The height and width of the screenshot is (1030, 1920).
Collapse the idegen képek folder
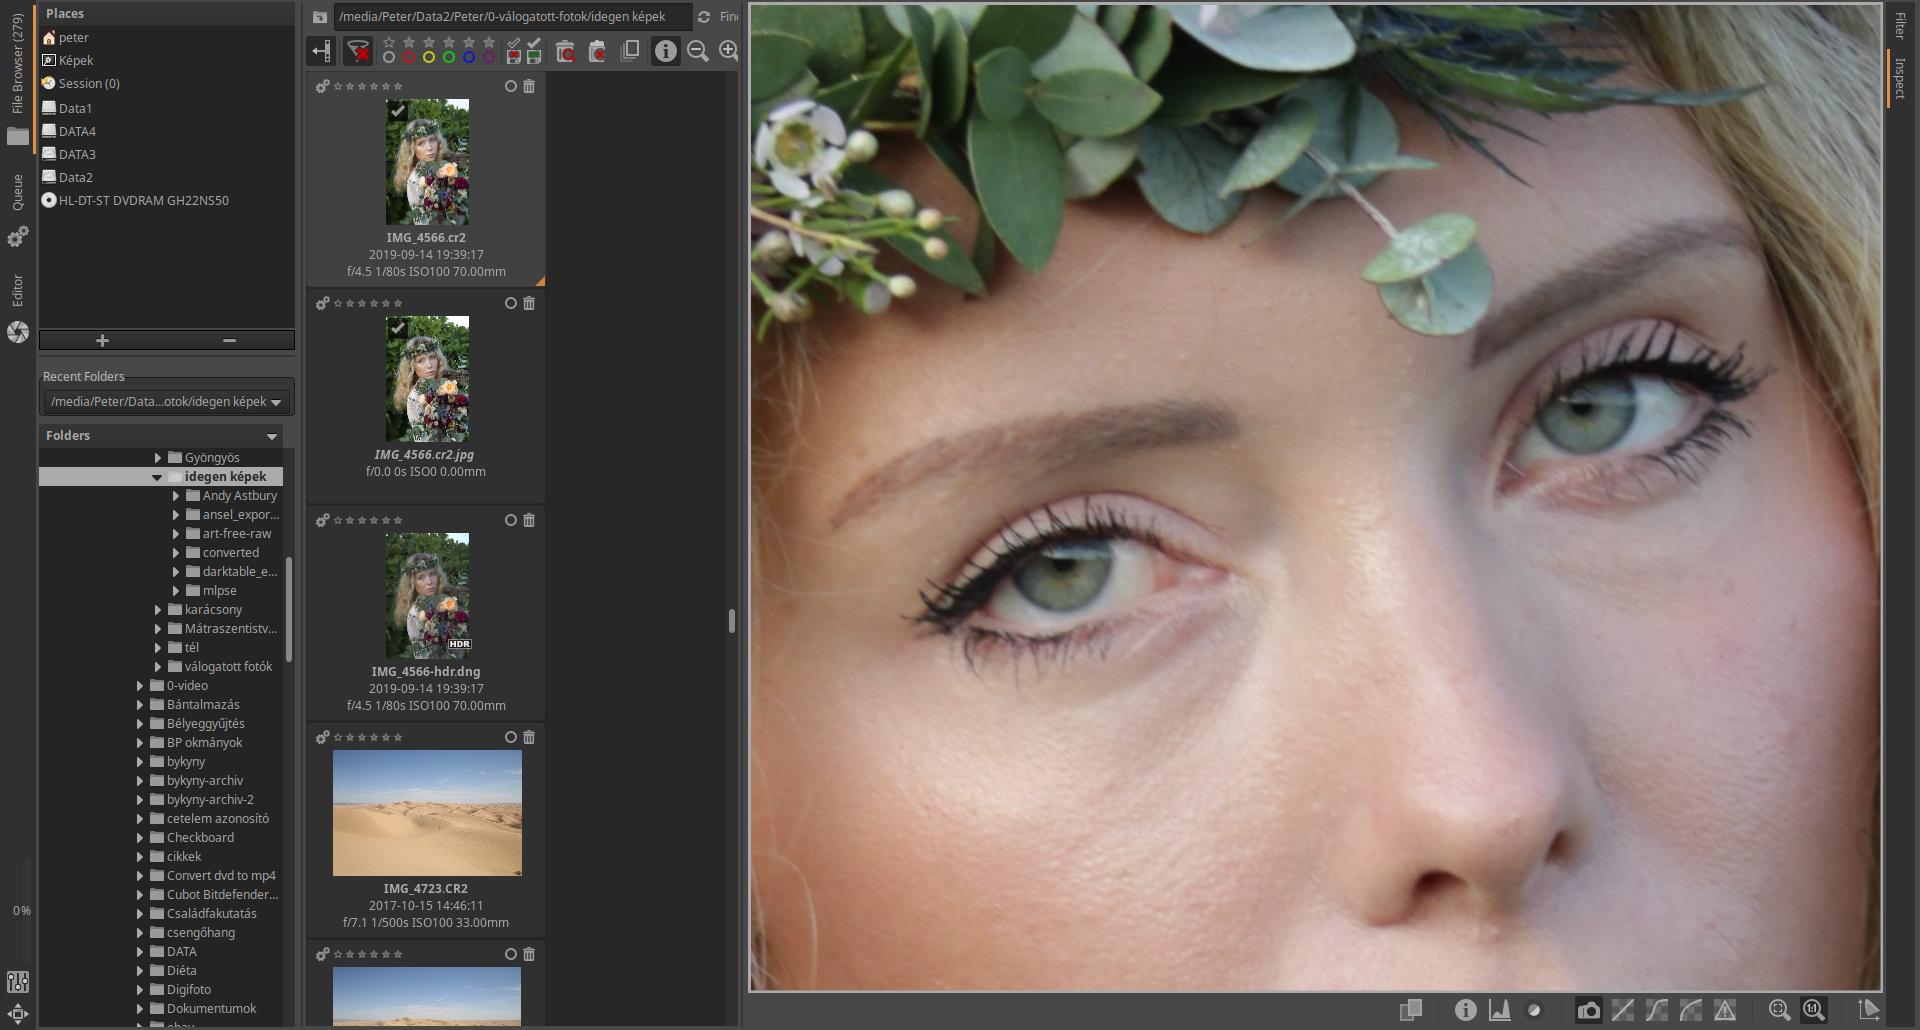157,477
